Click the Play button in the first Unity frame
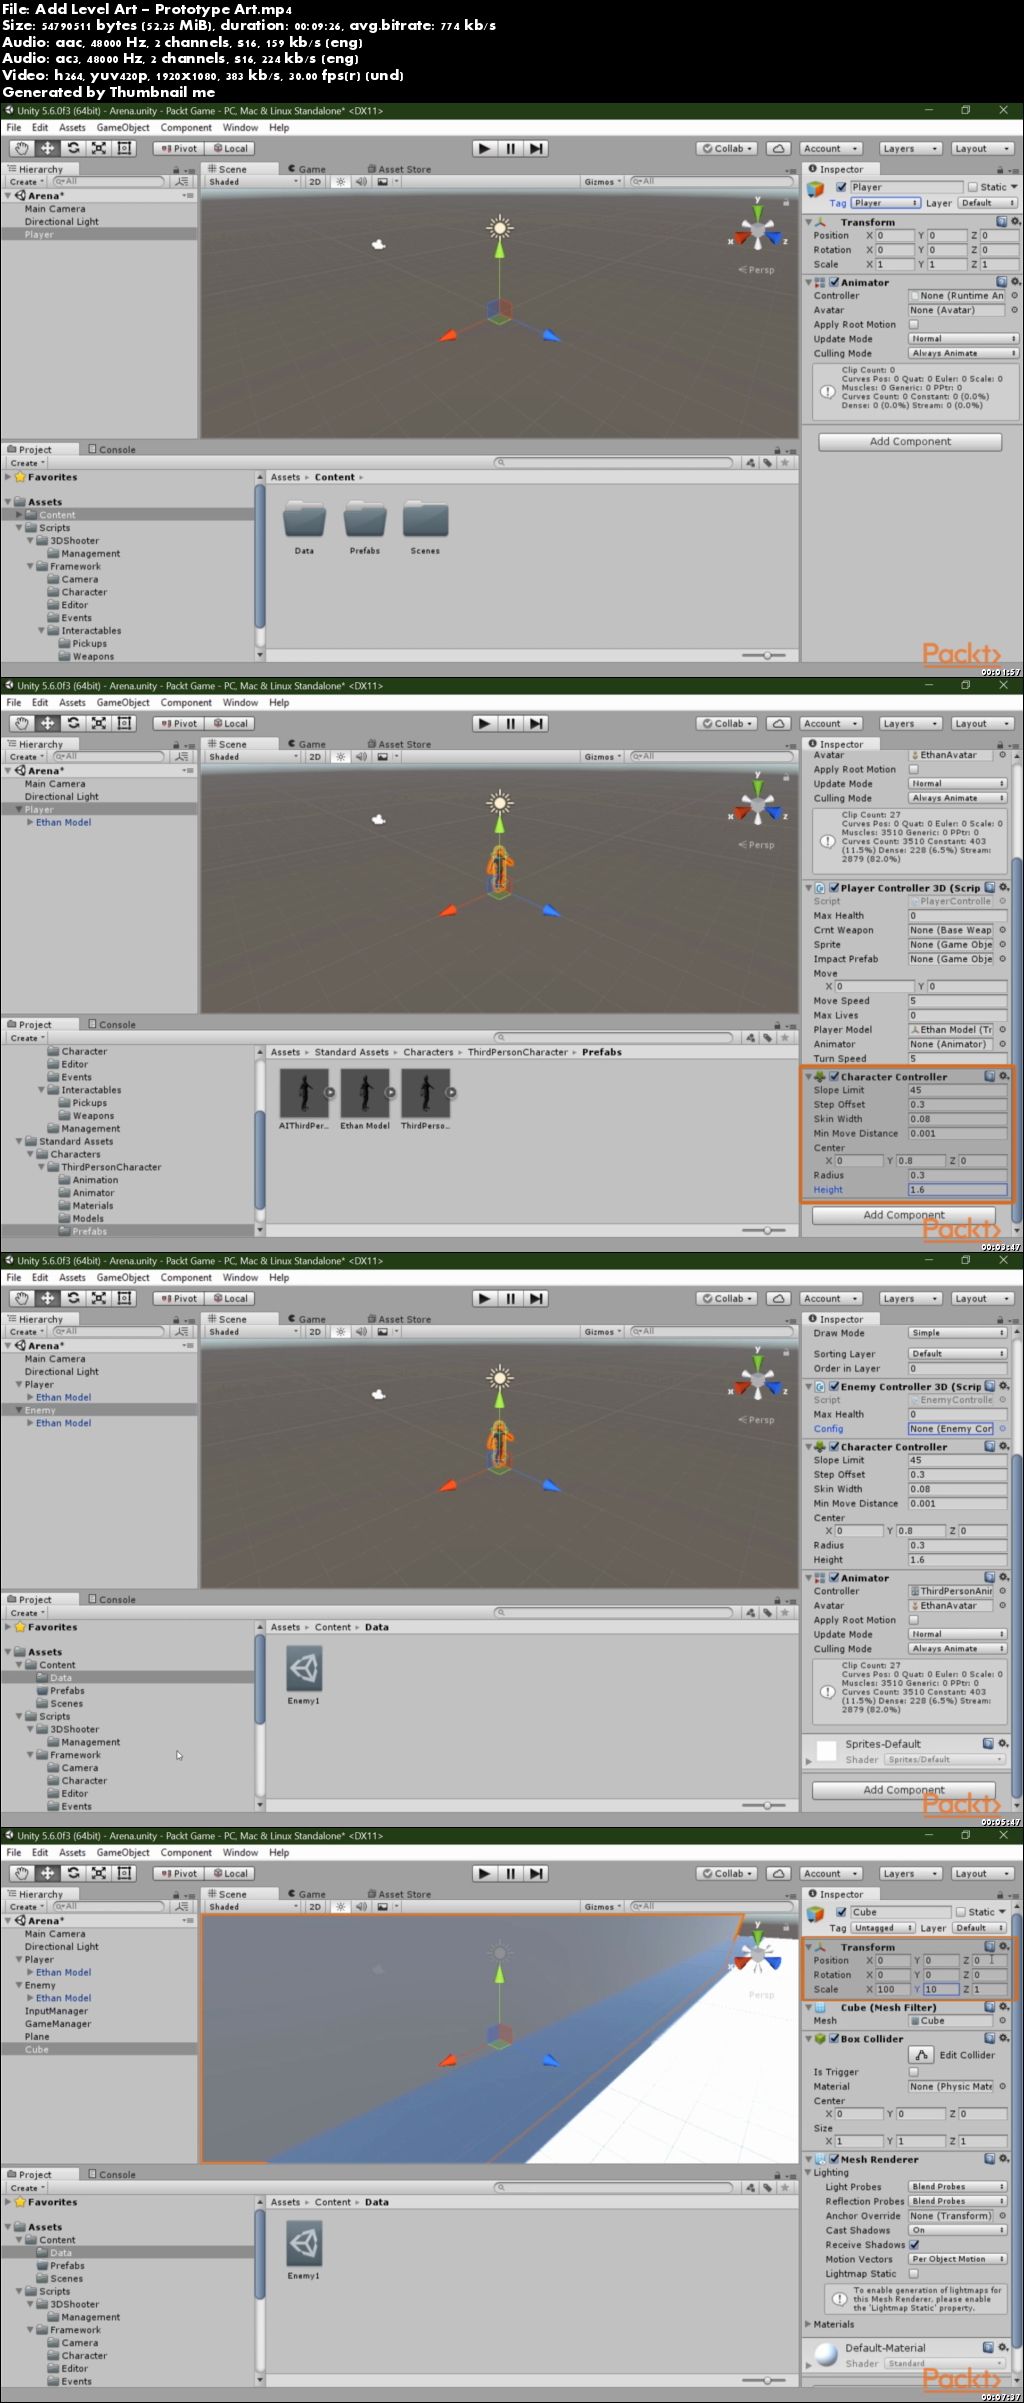1024x2403 pixels. [x=484, y=148]
